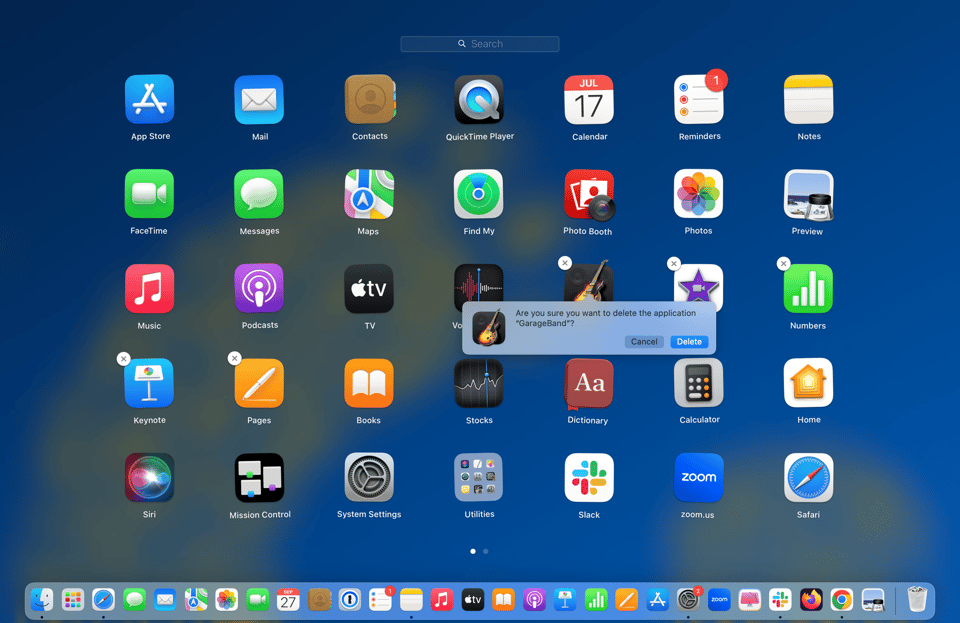Open Pages from the Launchpad grid

click(x=259, y=383)
